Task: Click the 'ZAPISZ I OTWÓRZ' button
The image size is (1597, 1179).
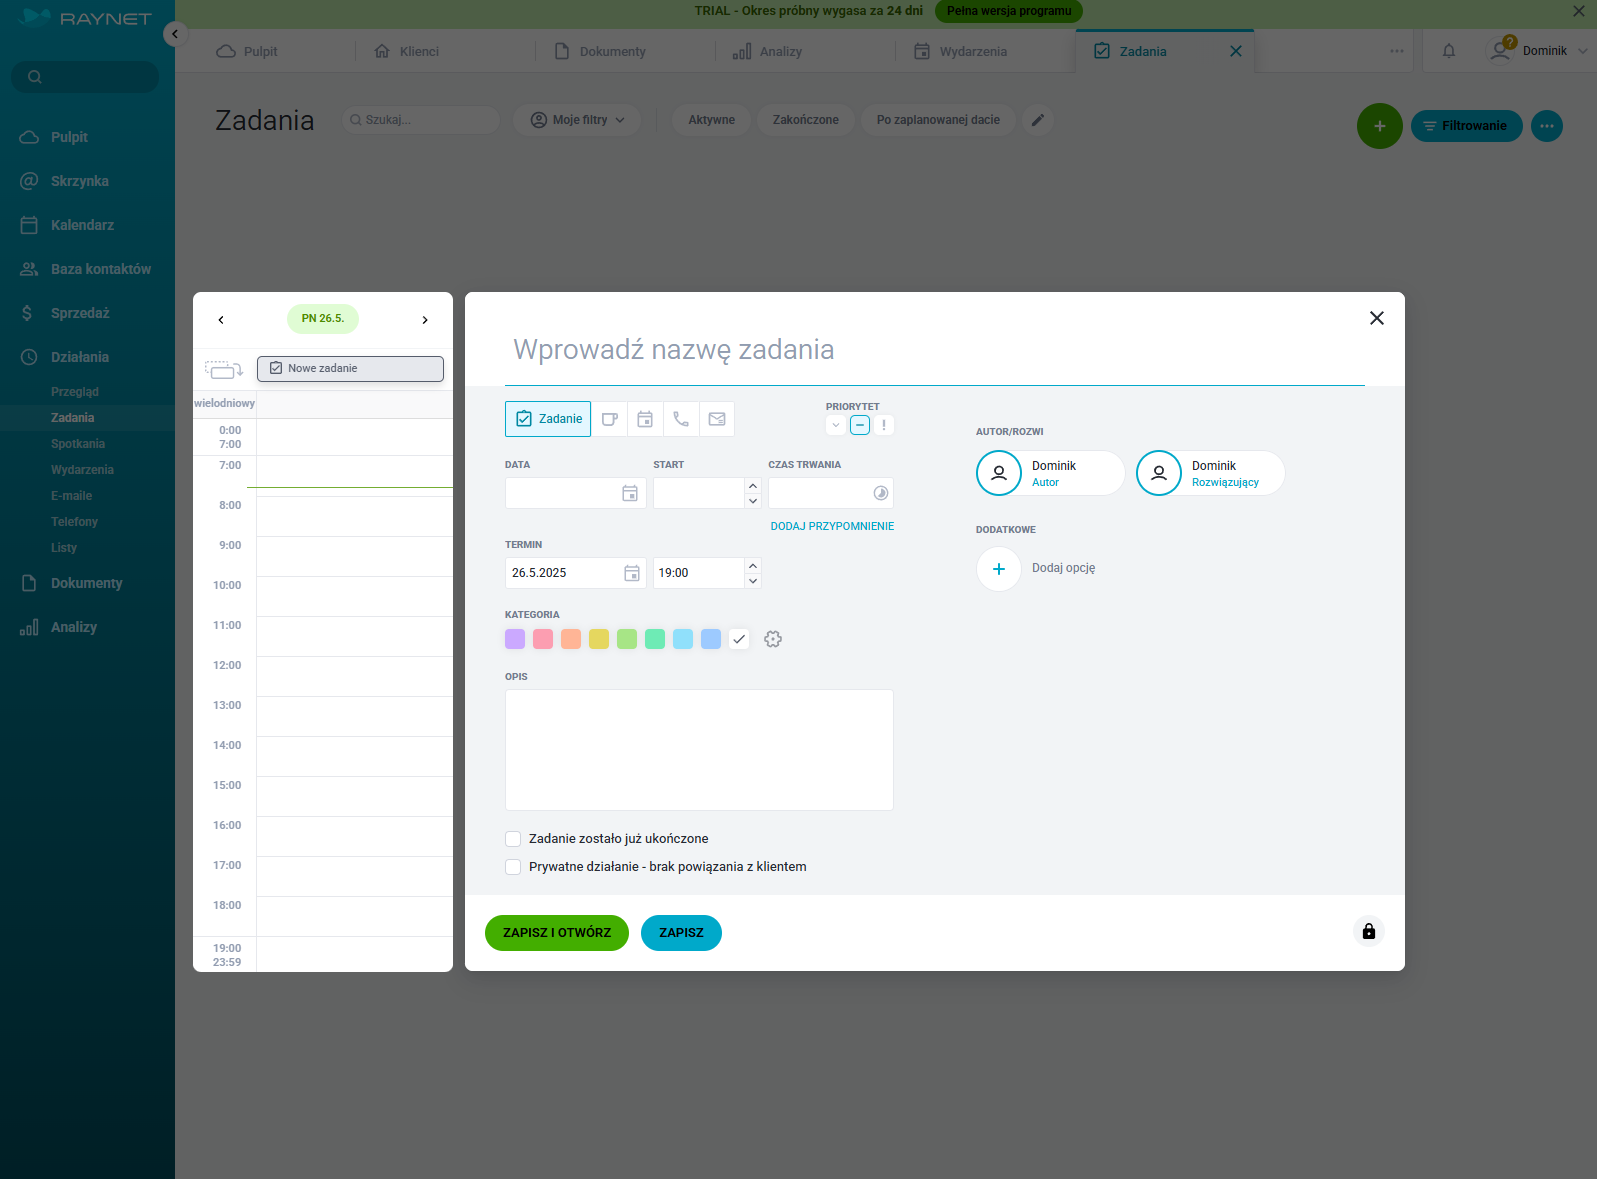Action: pos(556,932)
